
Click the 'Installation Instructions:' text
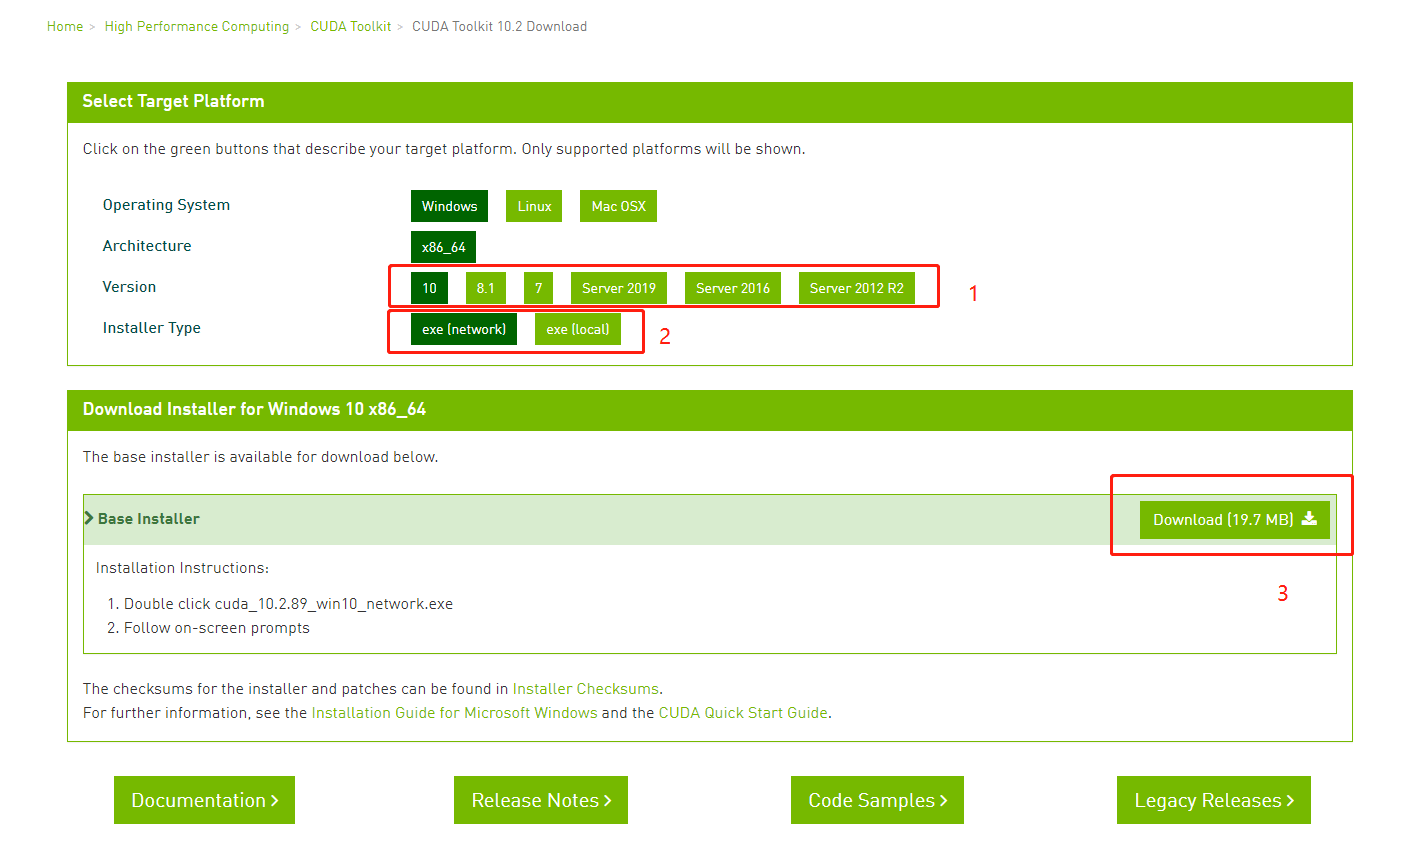click(182, 568)
